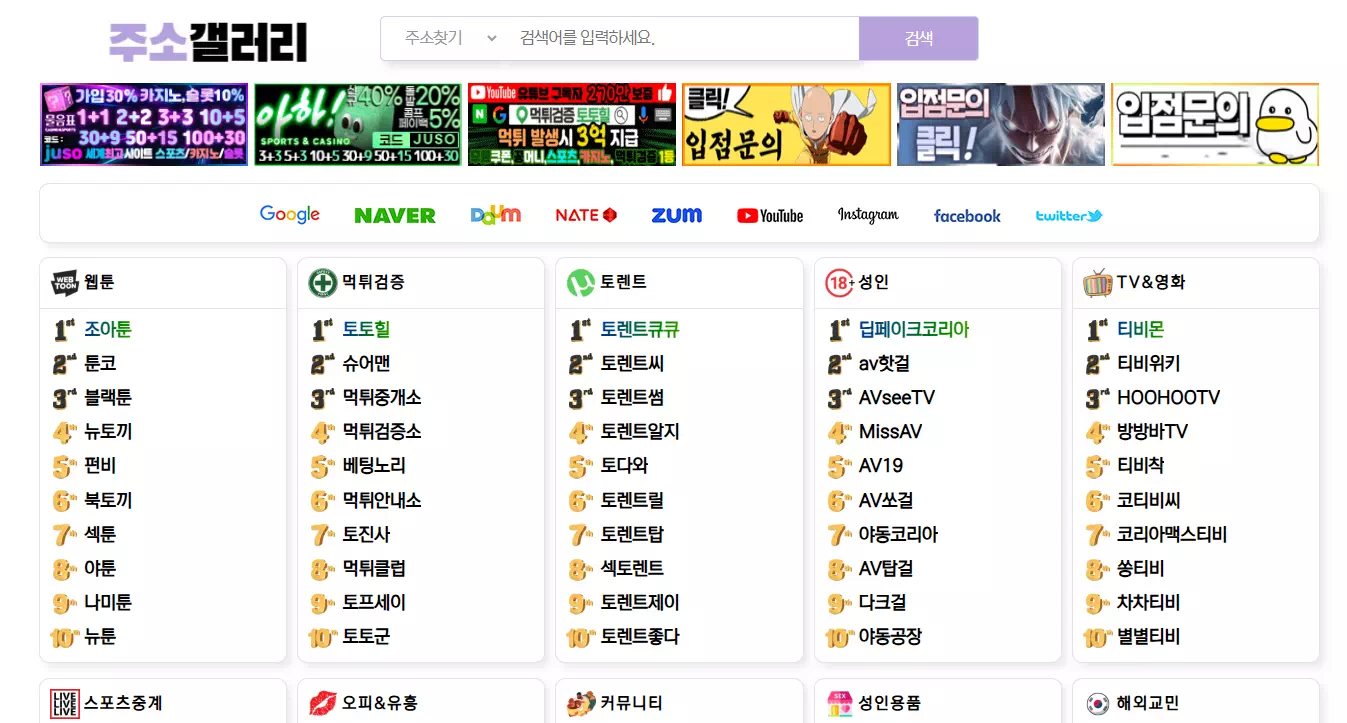The height and width of the screenshot is (723, 1347).
Task: Expand the 주소찾기 search type dropdown
Action: tap(450, 38)
